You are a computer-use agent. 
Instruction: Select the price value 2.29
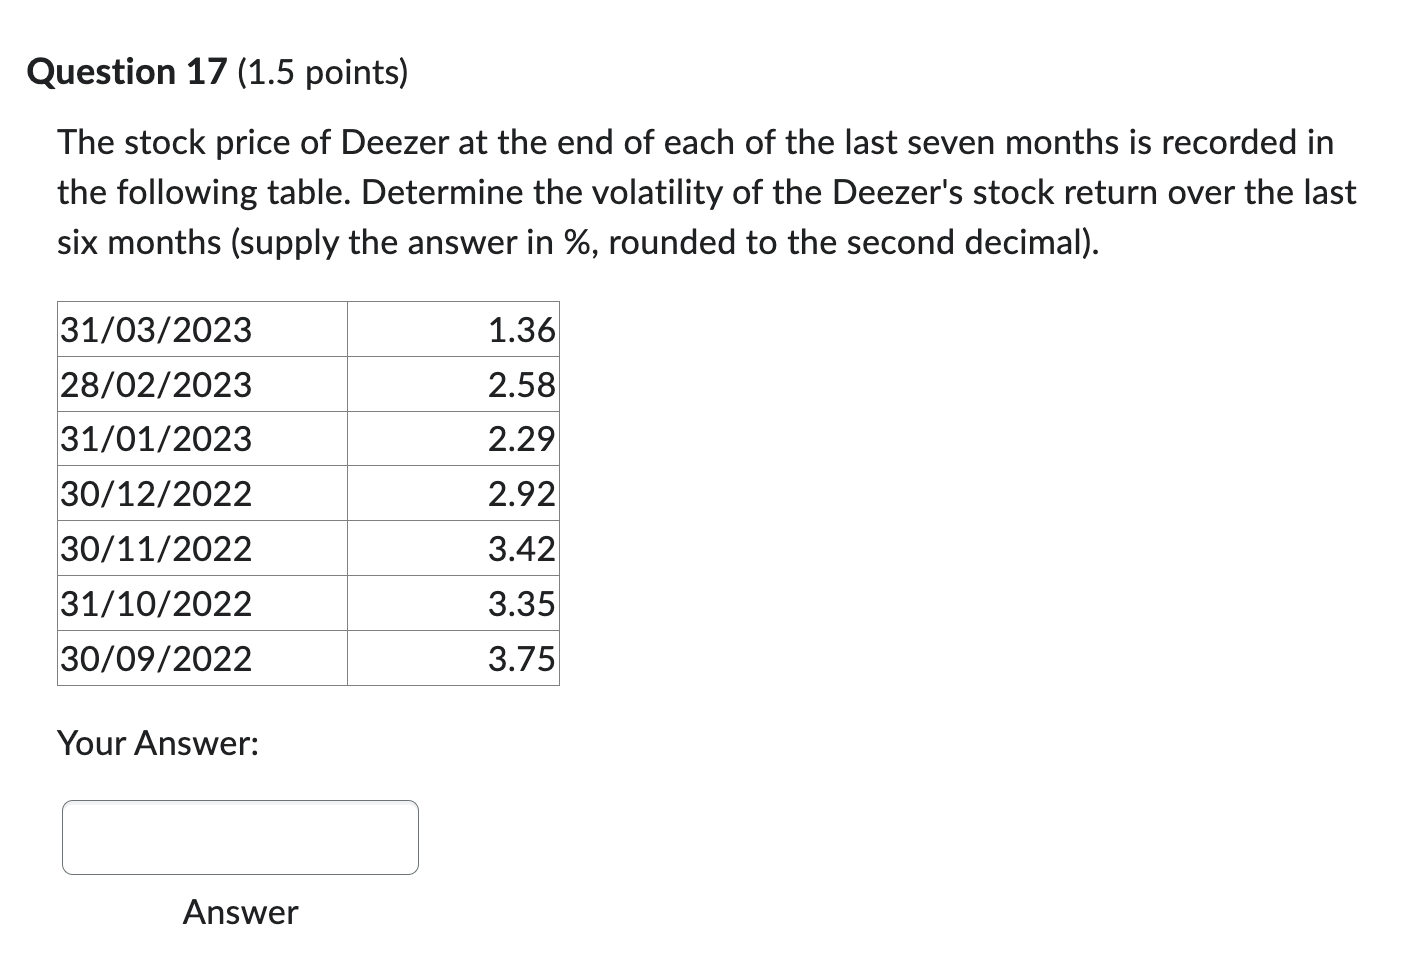tap(521, 438)
